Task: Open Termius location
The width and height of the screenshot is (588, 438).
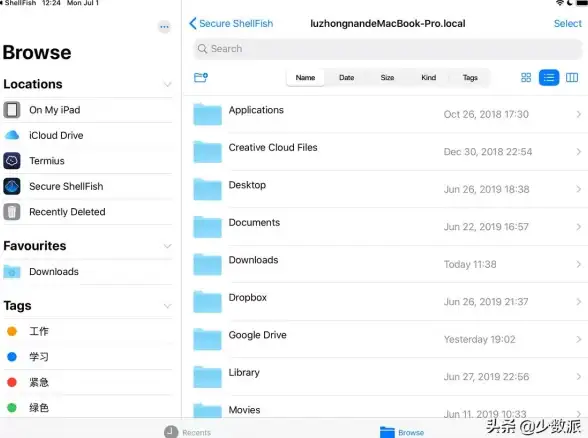Action: click(88, 161)
